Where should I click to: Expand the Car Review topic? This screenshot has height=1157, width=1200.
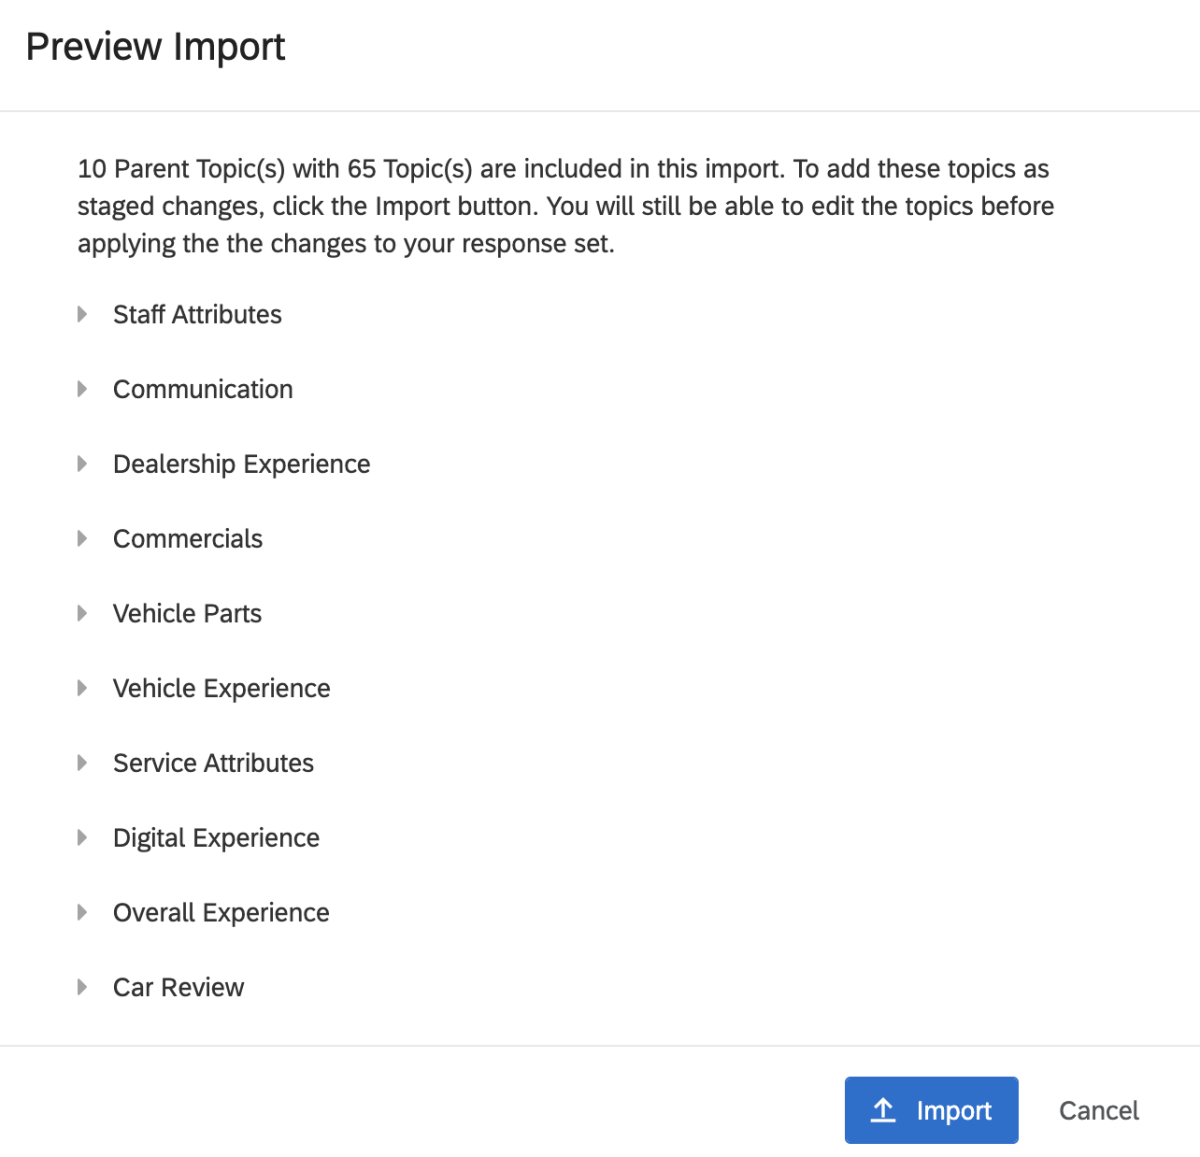tap(83, 986)
